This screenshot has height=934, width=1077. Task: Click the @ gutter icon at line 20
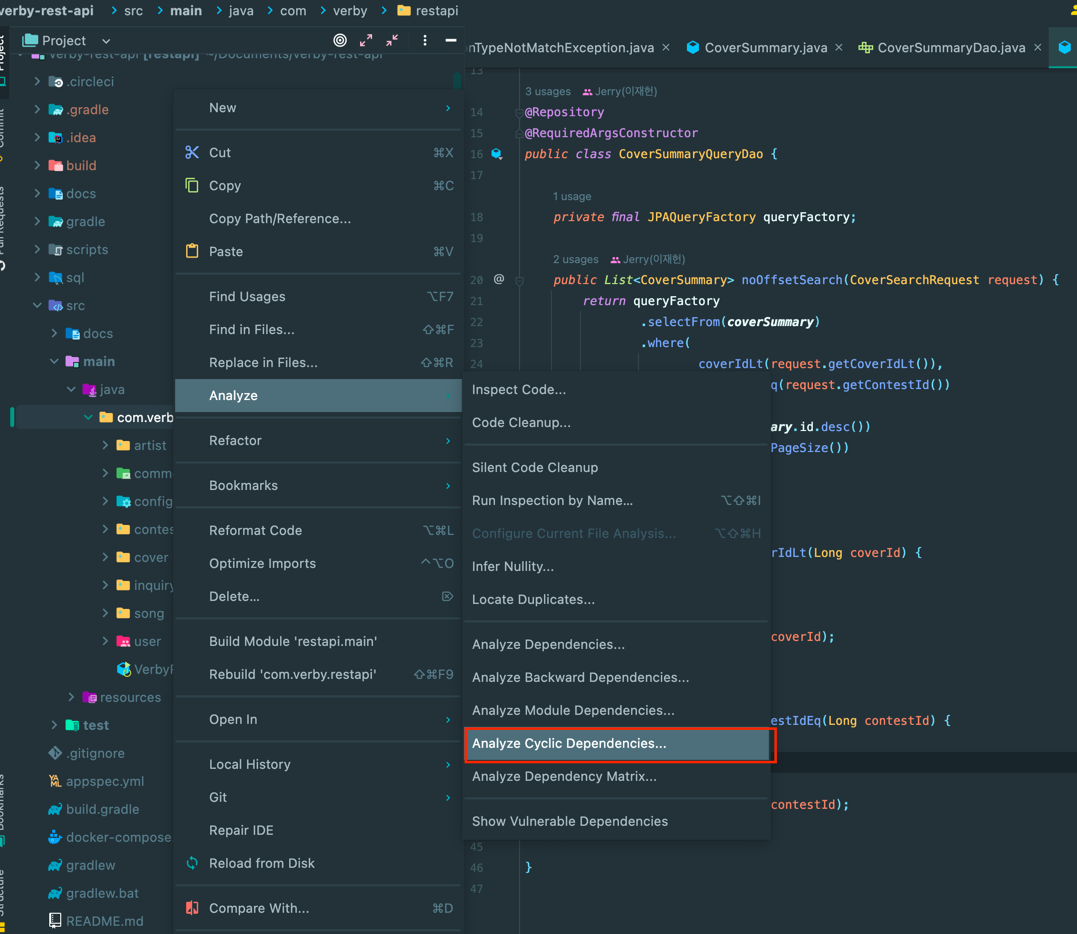tap(499, 279)
